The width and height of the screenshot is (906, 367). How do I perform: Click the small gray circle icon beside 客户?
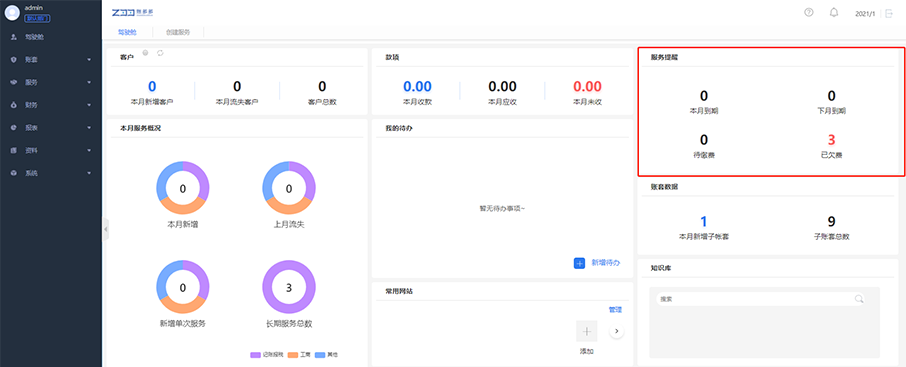[146, 53]
